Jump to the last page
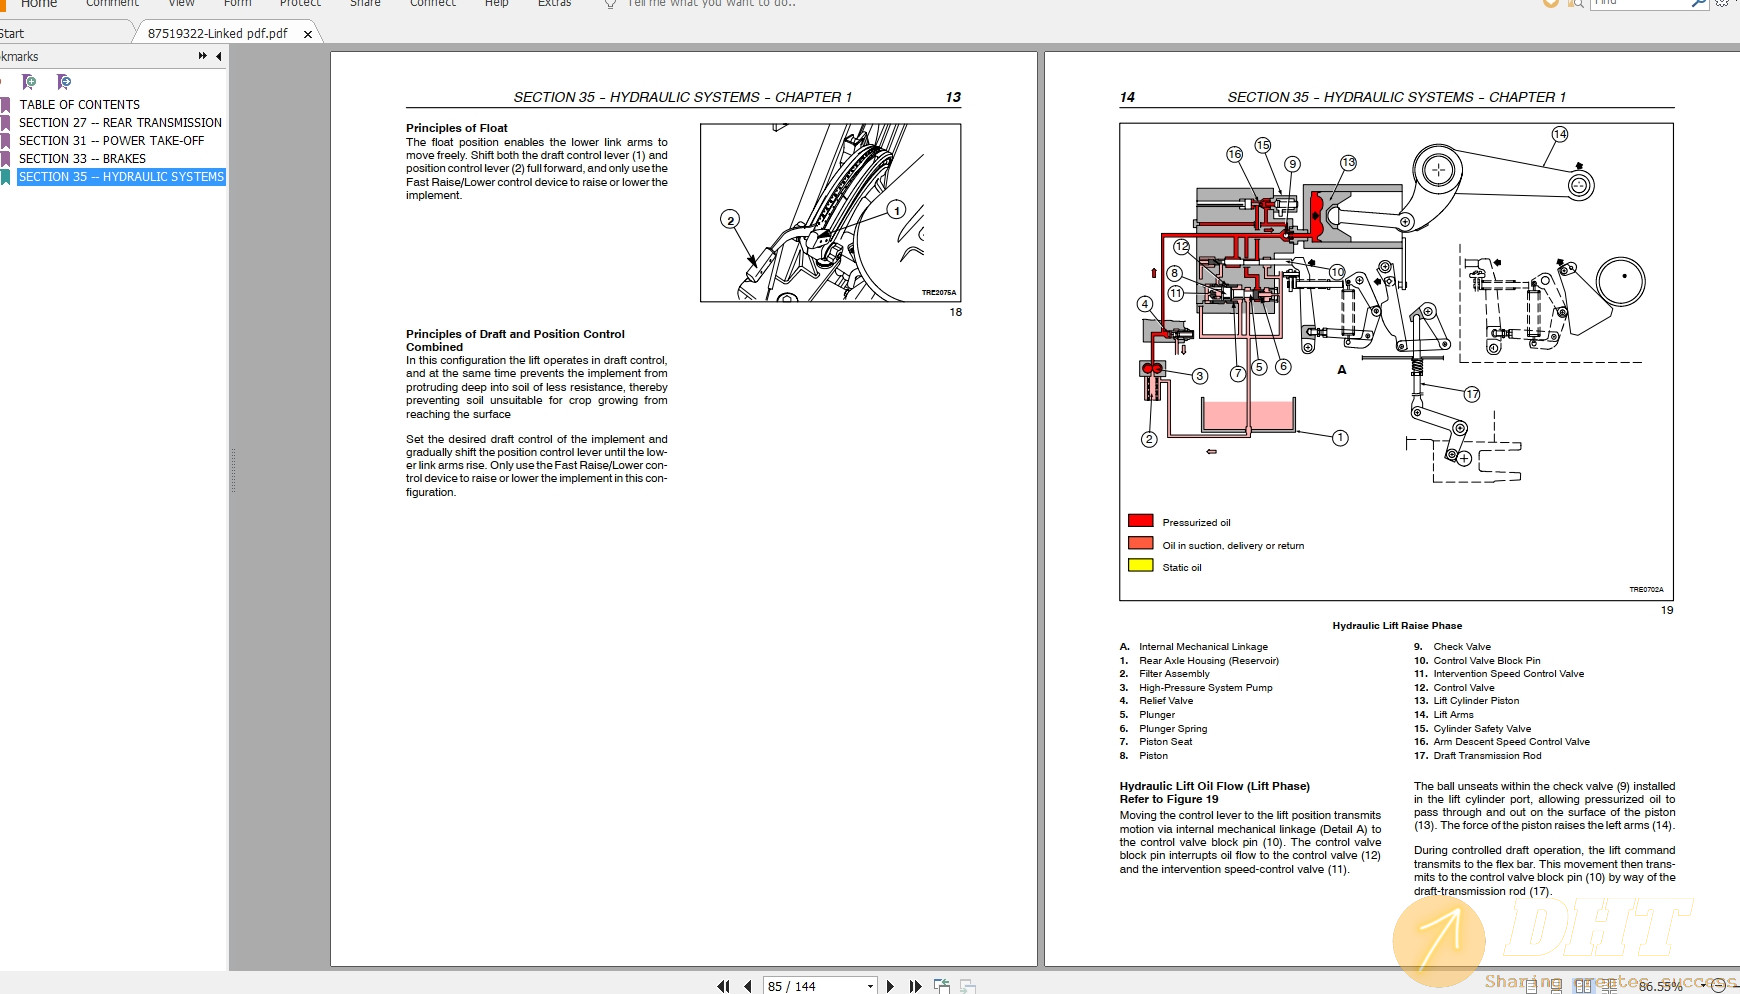The image size is (1740, 994). (x=915, y=986)
